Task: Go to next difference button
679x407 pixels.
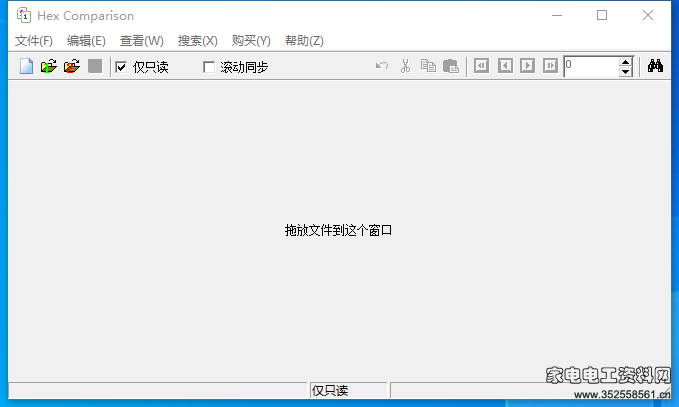Action: (527, 66)
